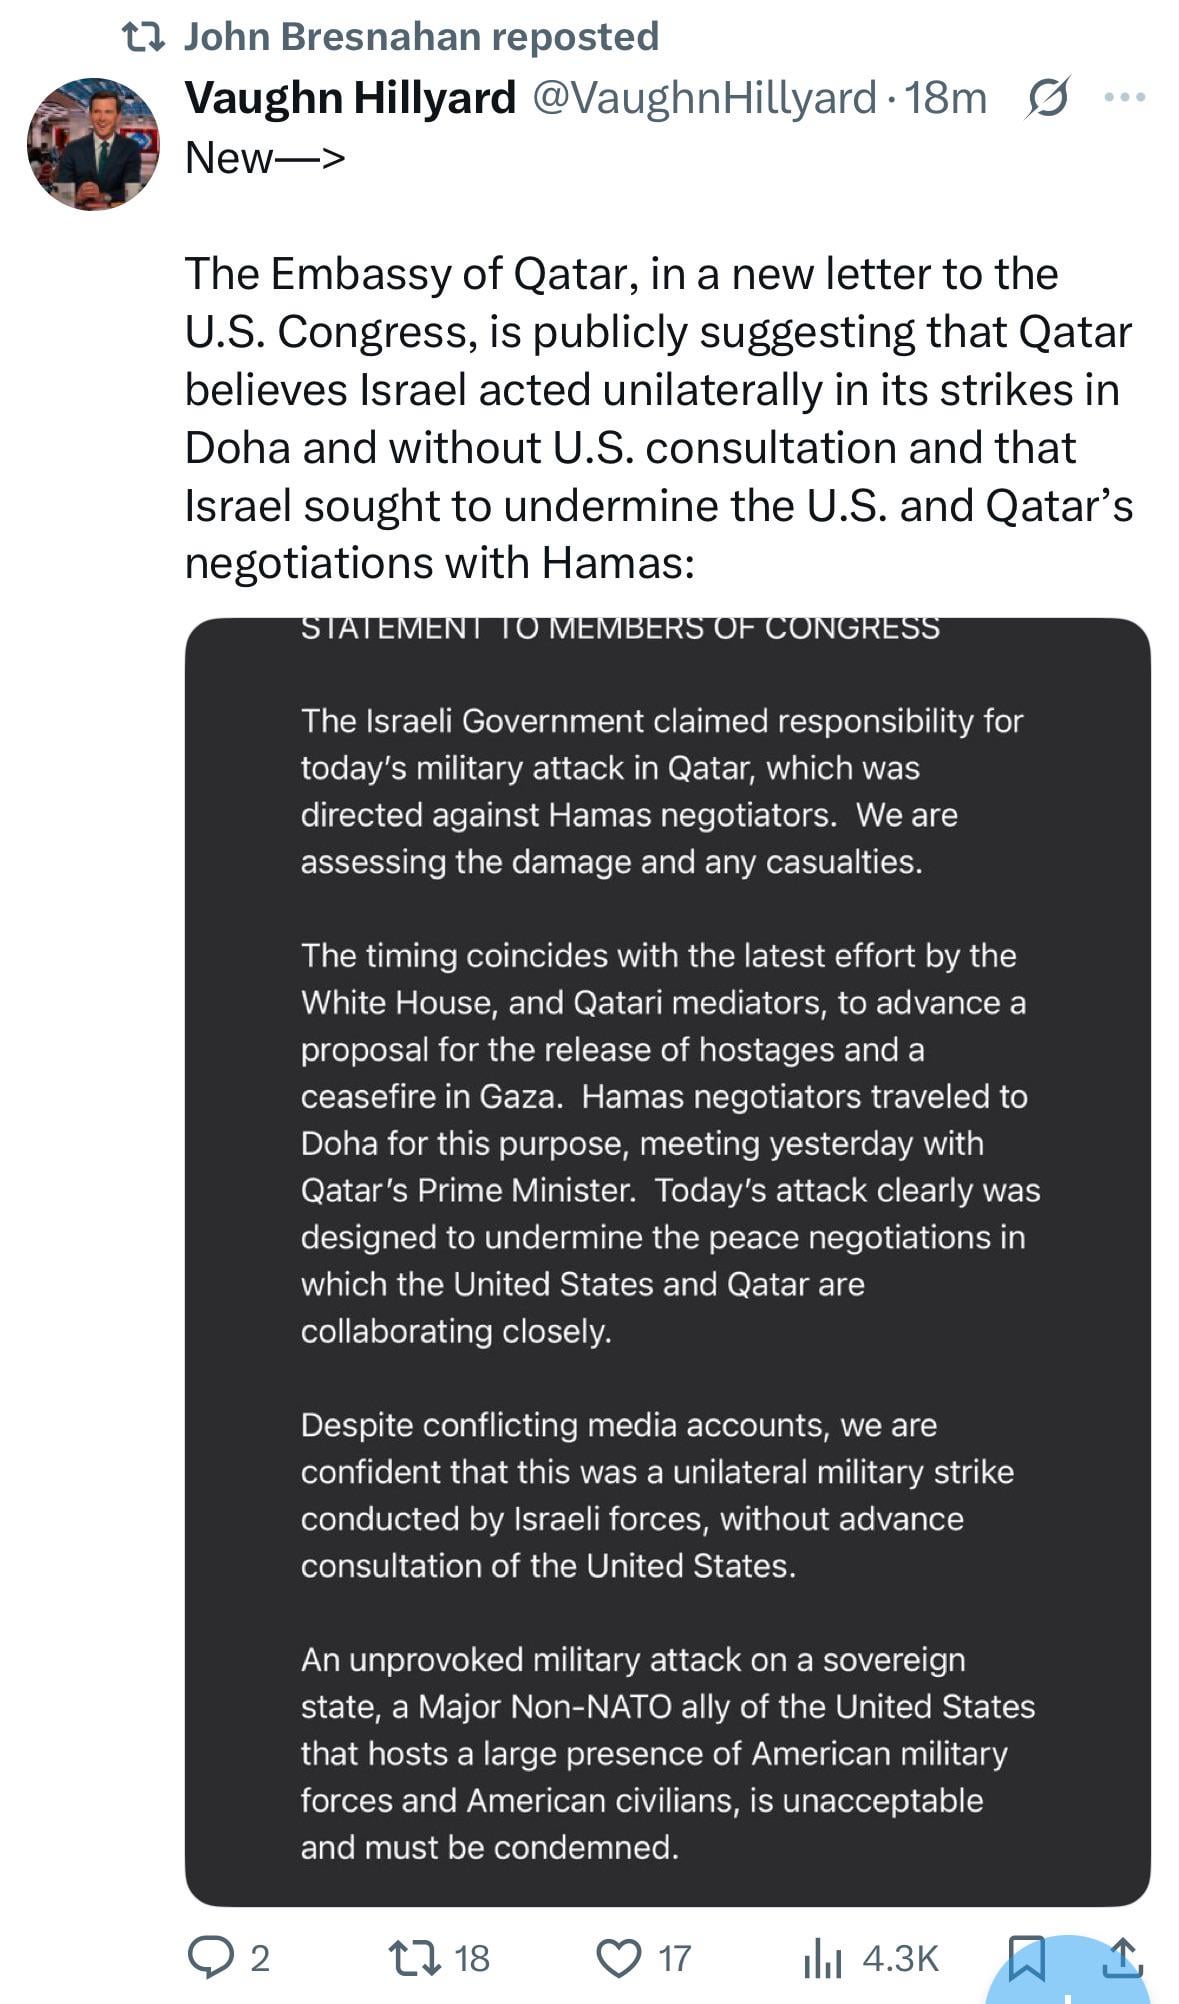The height and width of the screenshot is (2004, 1179).
Task: Like the post with heart icon
Action: point(619,1958)
